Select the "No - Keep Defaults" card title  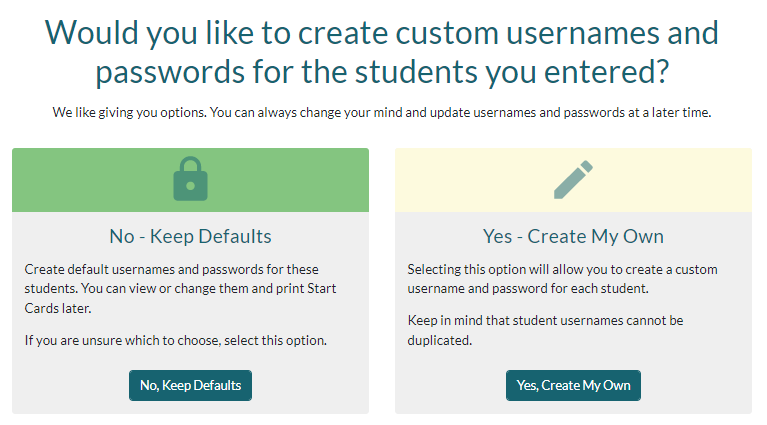point(190,237)
